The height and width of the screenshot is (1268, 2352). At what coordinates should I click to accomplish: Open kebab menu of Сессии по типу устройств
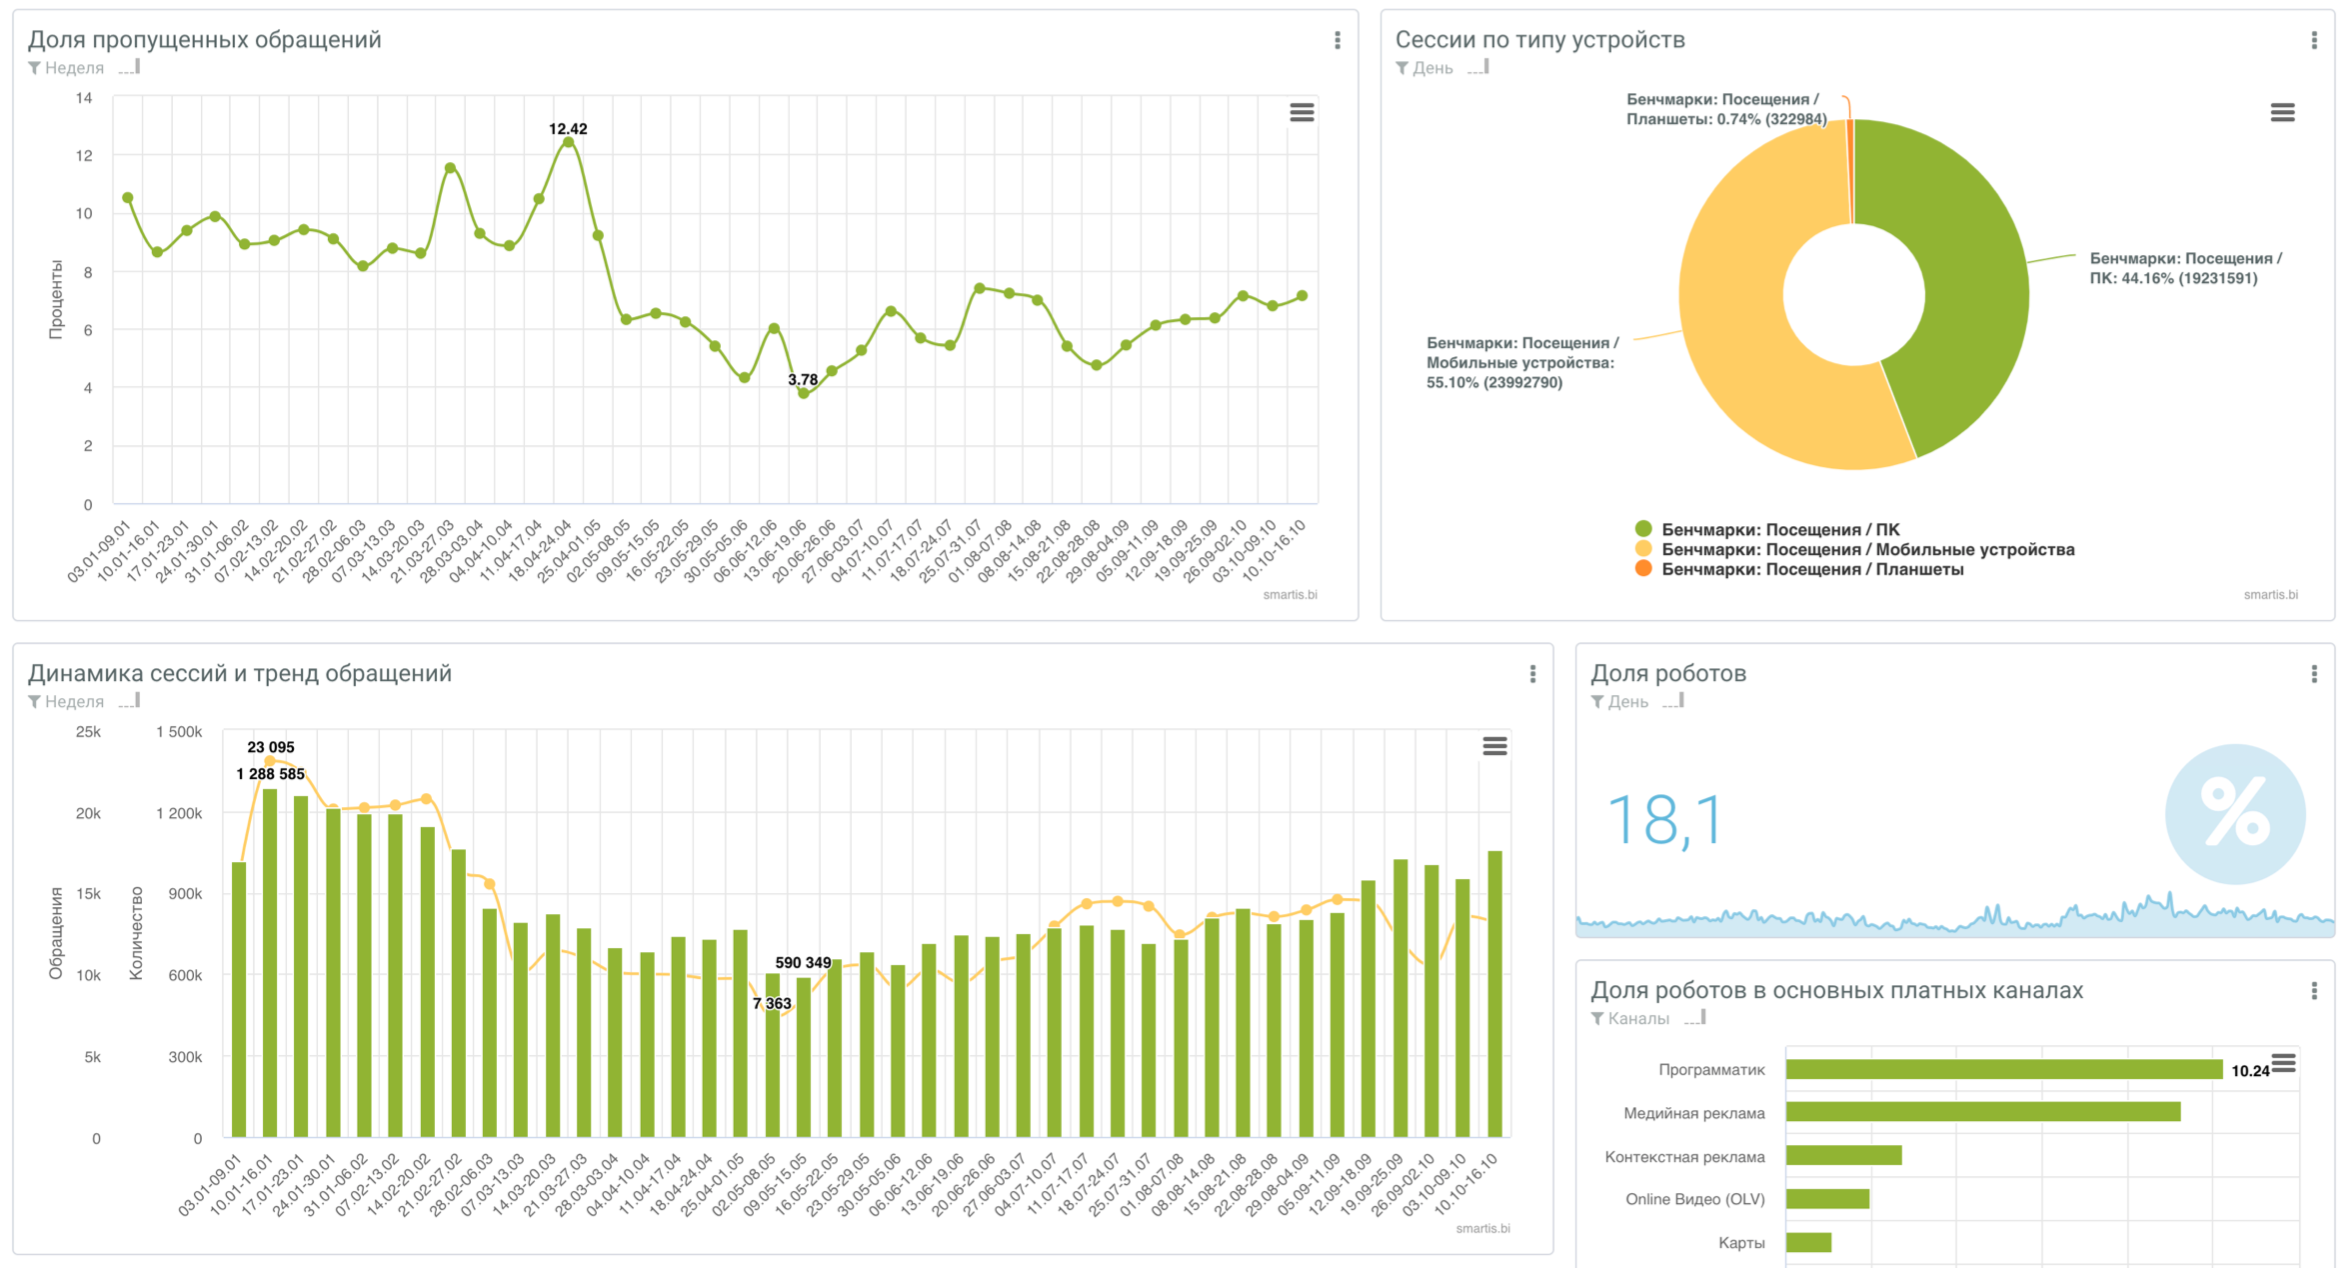click(2314, 40)
